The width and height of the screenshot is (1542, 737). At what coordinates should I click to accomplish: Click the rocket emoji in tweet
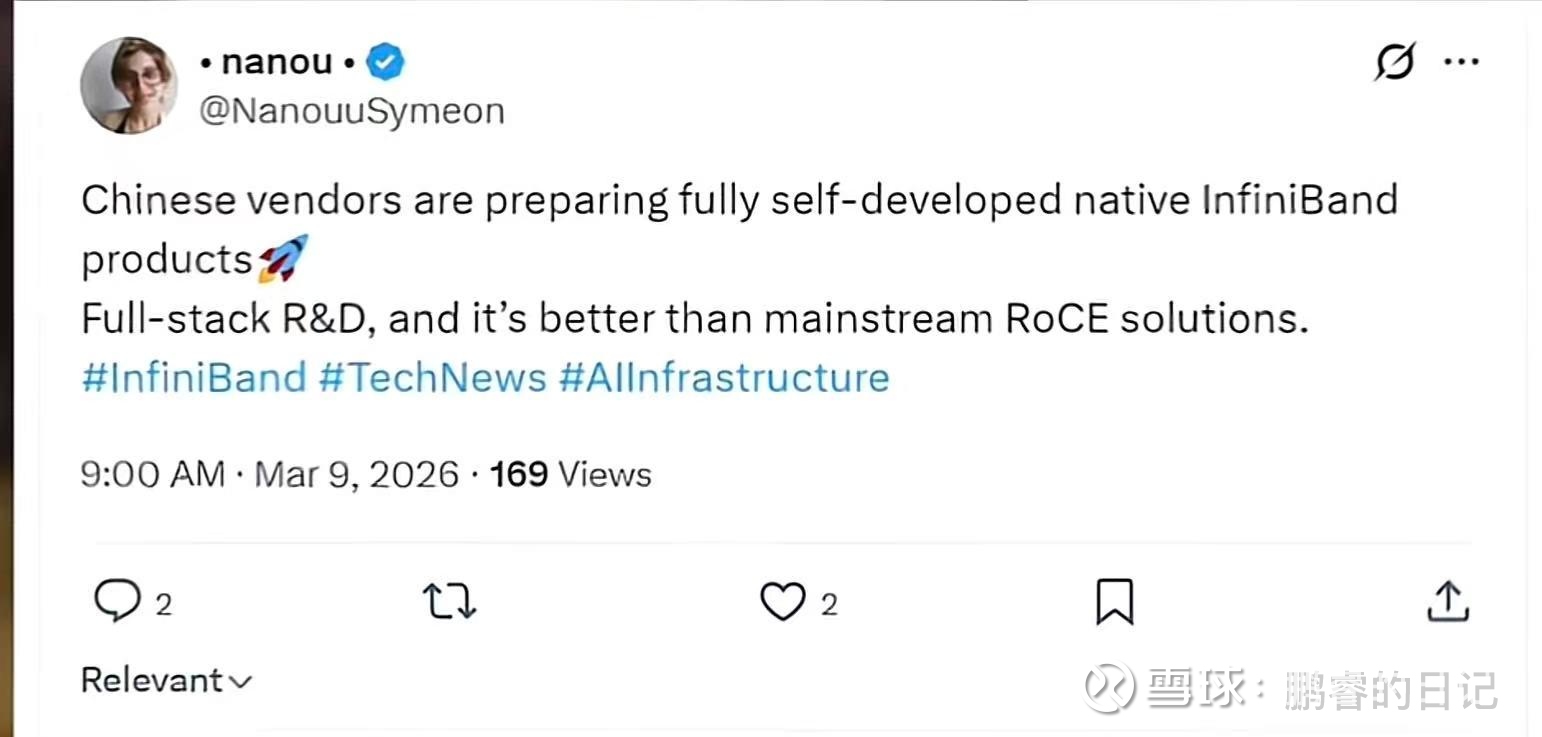[x=283, y=259]
